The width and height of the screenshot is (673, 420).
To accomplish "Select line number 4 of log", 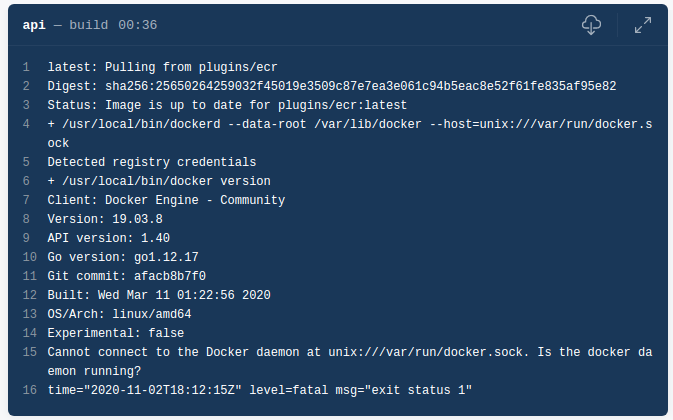I will click(26, 124).
